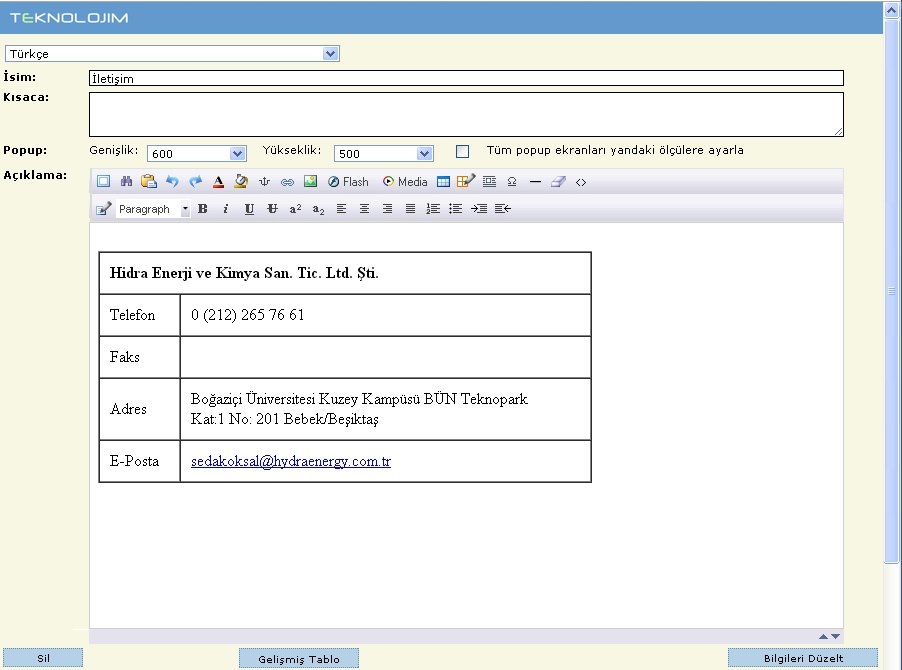This screenshot has height=670, width=902.
Task: Click the phone number cell text
Action: click(247, 315)
